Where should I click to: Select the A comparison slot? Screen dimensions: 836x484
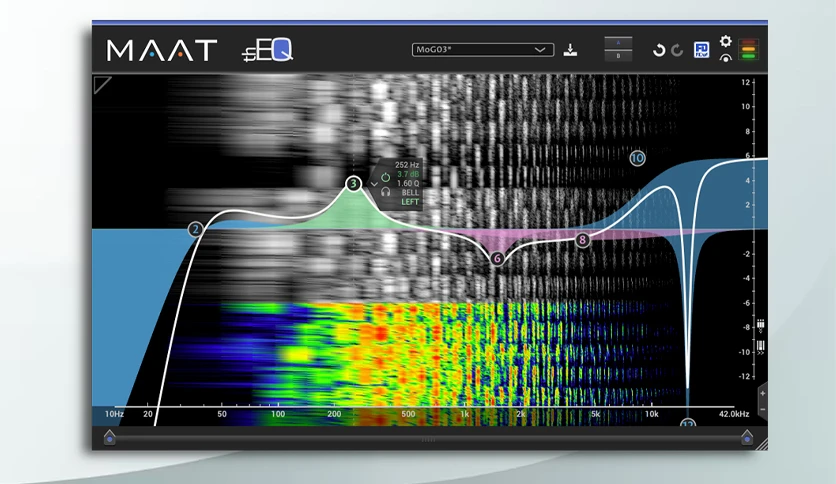618,43
